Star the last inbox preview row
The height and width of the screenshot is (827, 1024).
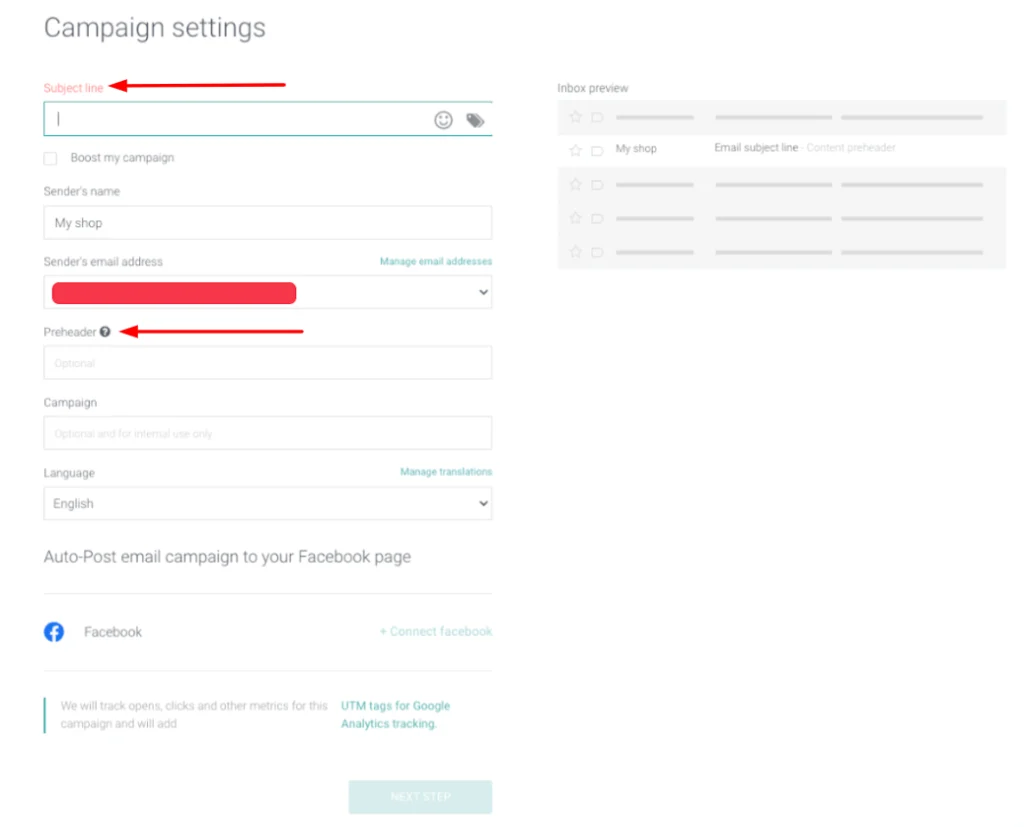575,252
